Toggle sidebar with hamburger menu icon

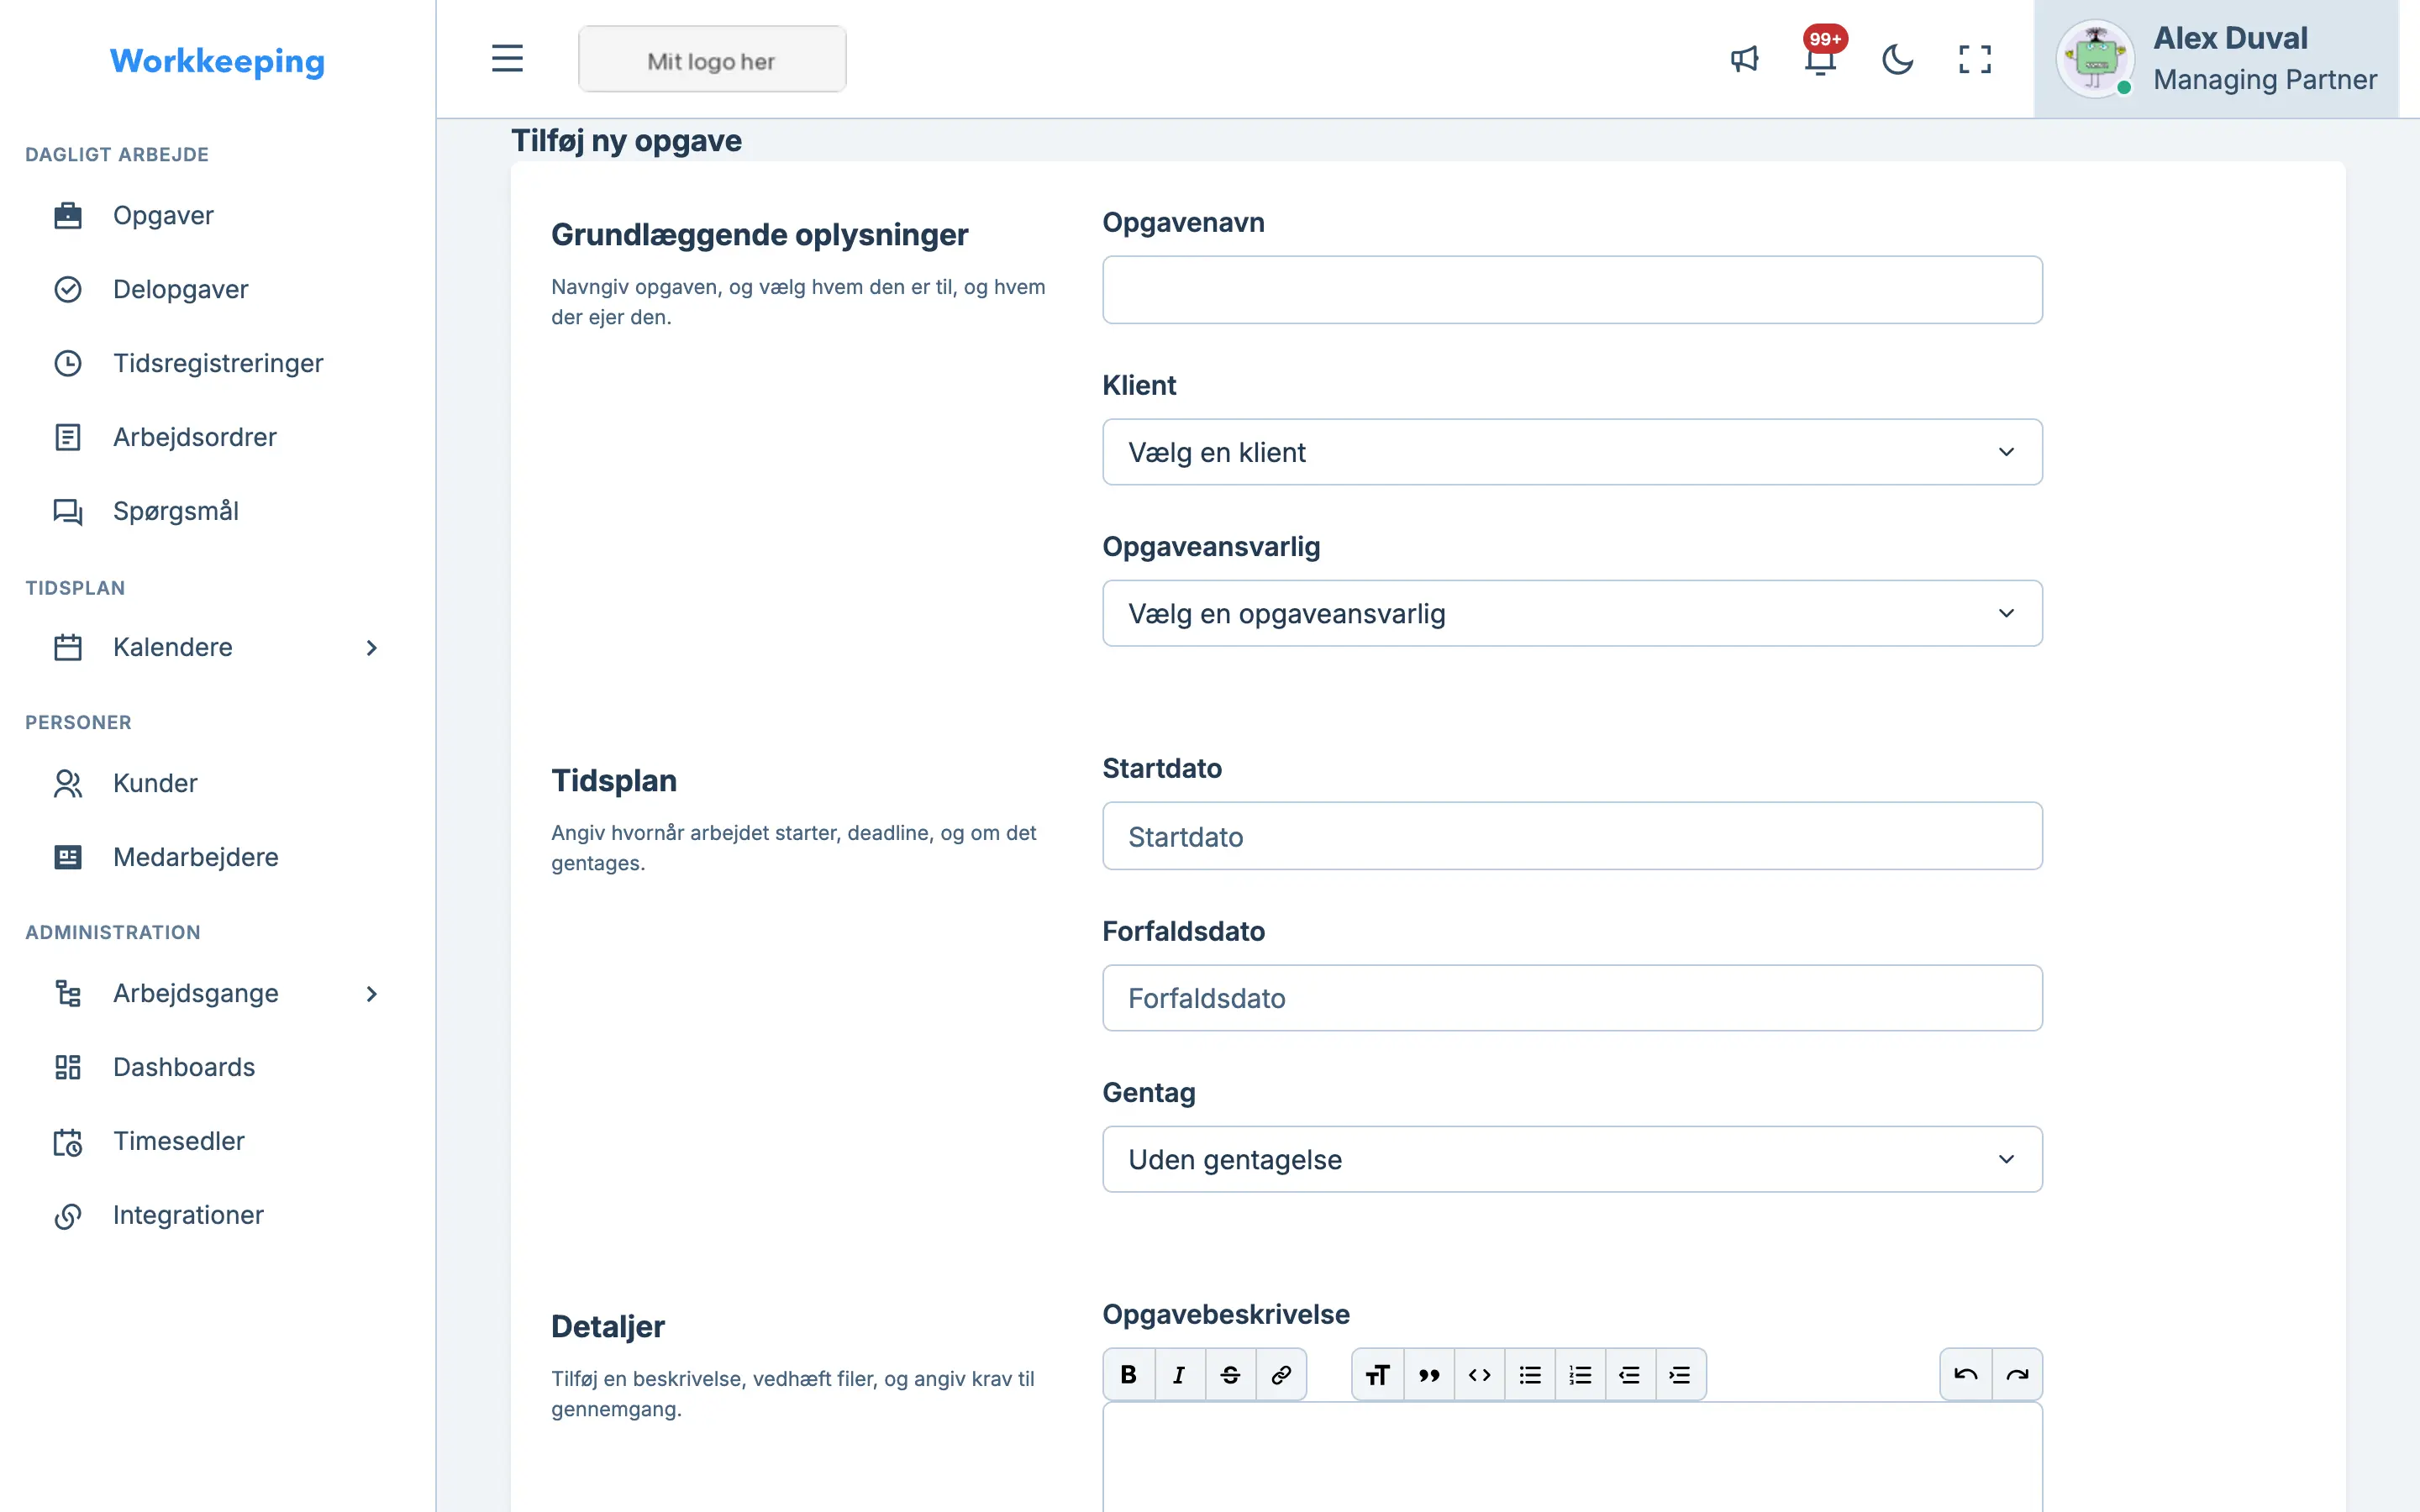click(x=507, y=59)
